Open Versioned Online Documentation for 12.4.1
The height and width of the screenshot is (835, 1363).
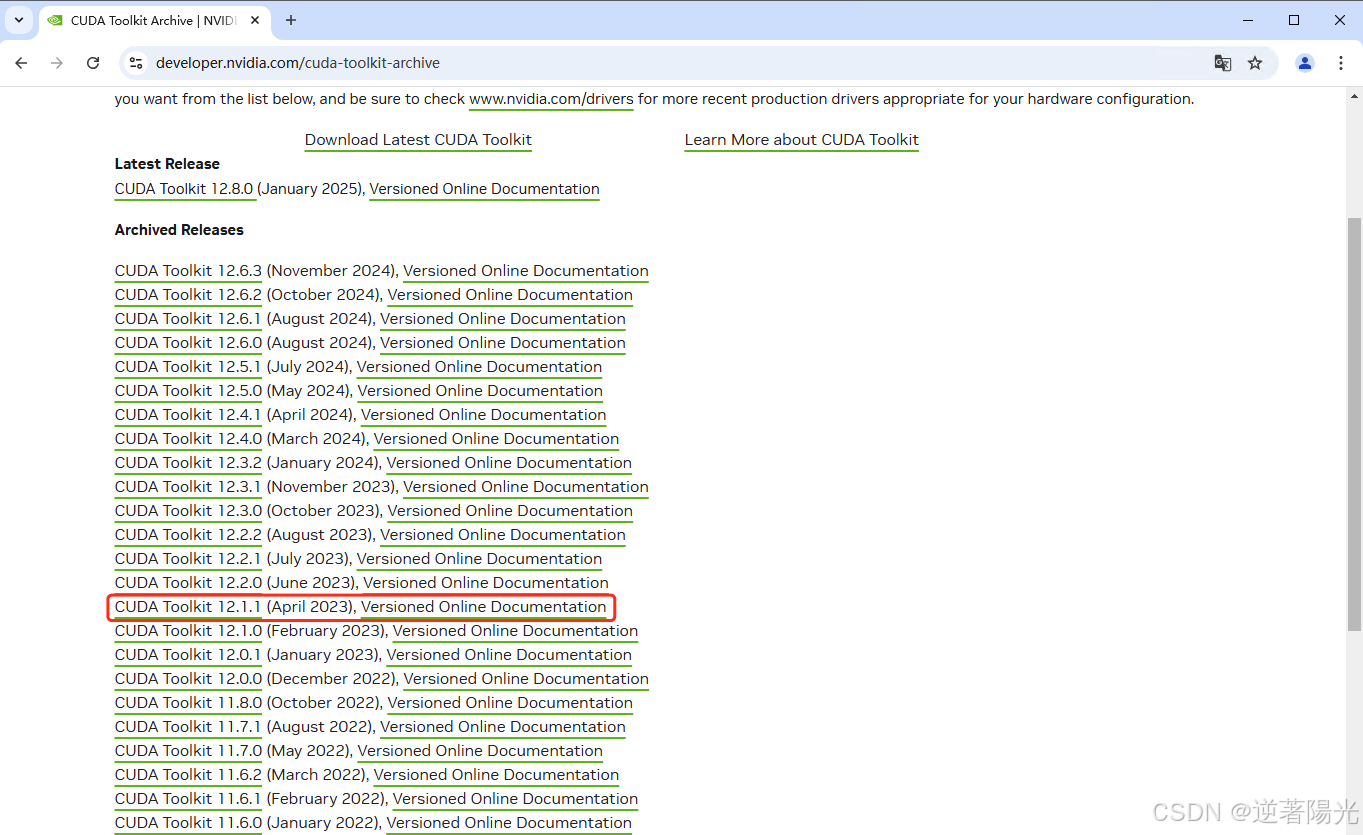483,415
